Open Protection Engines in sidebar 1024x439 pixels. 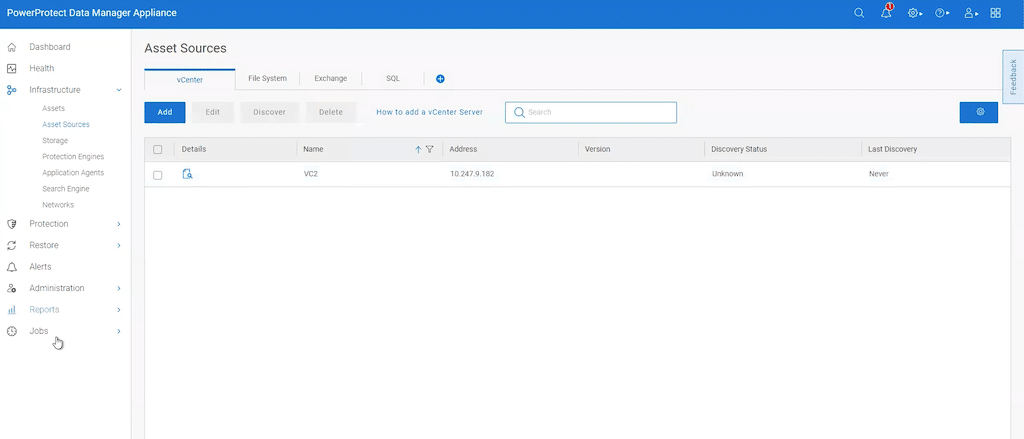pos(73,157)
